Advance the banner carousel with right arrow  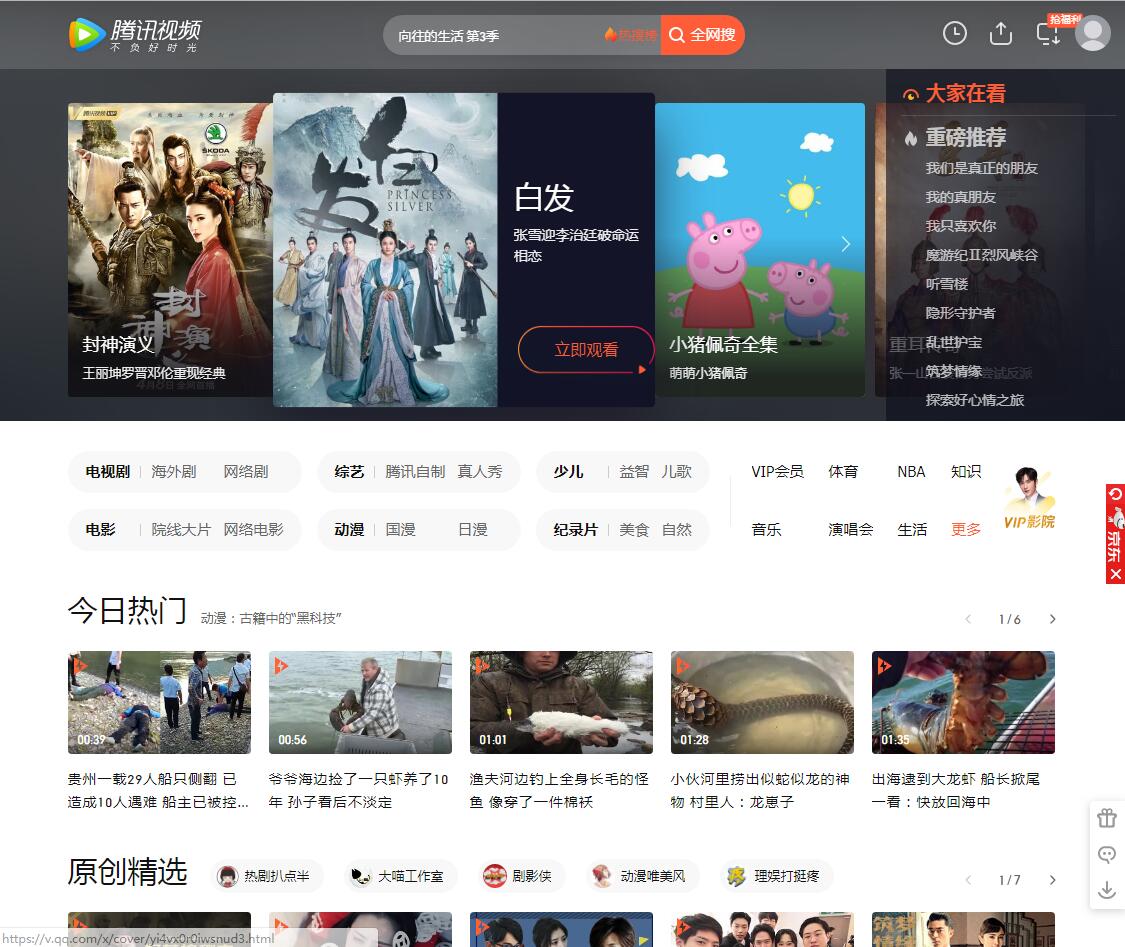846,244
